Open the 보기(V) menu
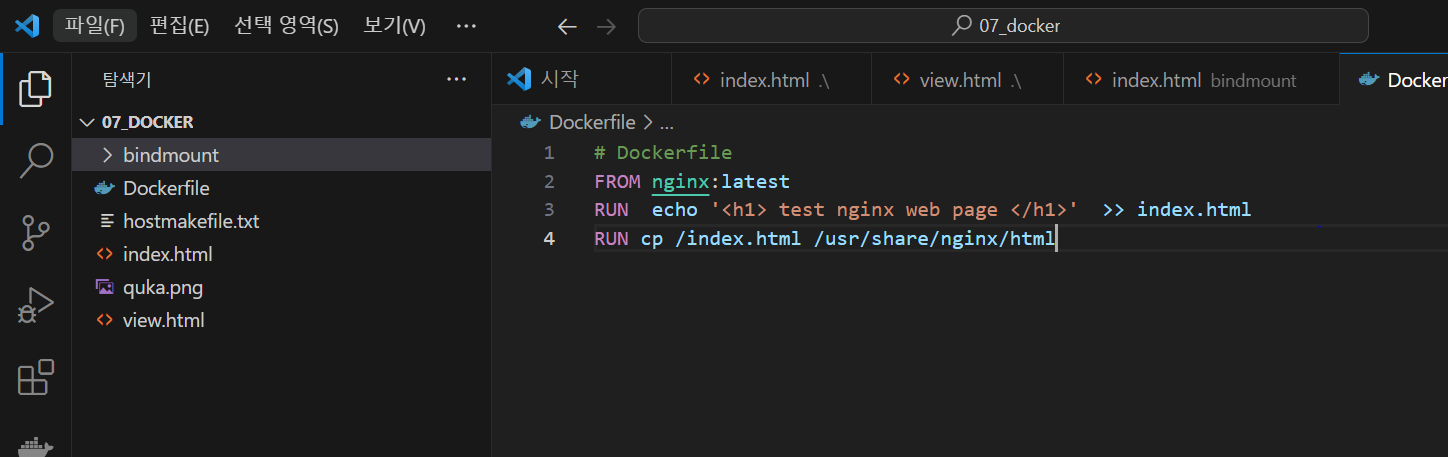The image size is (1448, 457). pyautogui.click(x=394, y=26)
